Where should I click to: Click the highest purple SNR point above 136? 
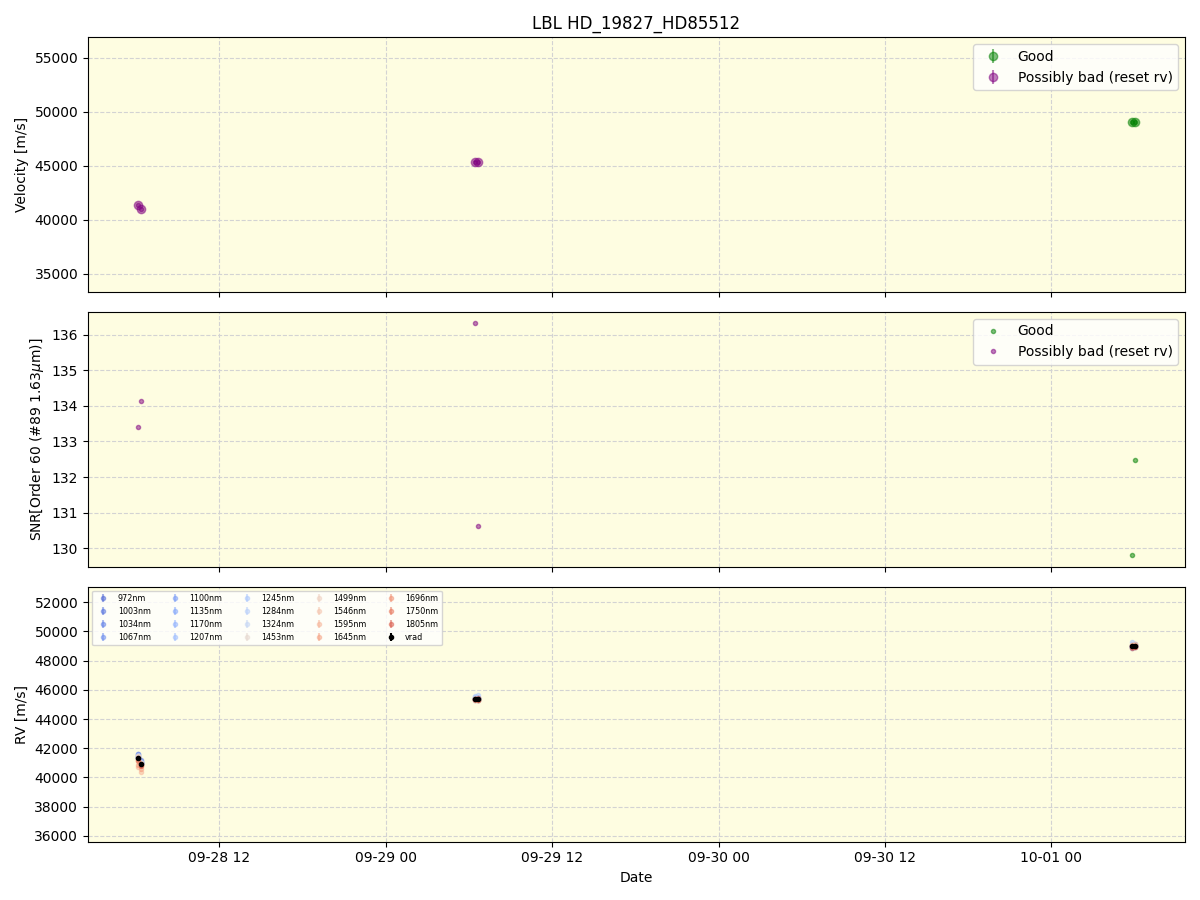(475, 323)
